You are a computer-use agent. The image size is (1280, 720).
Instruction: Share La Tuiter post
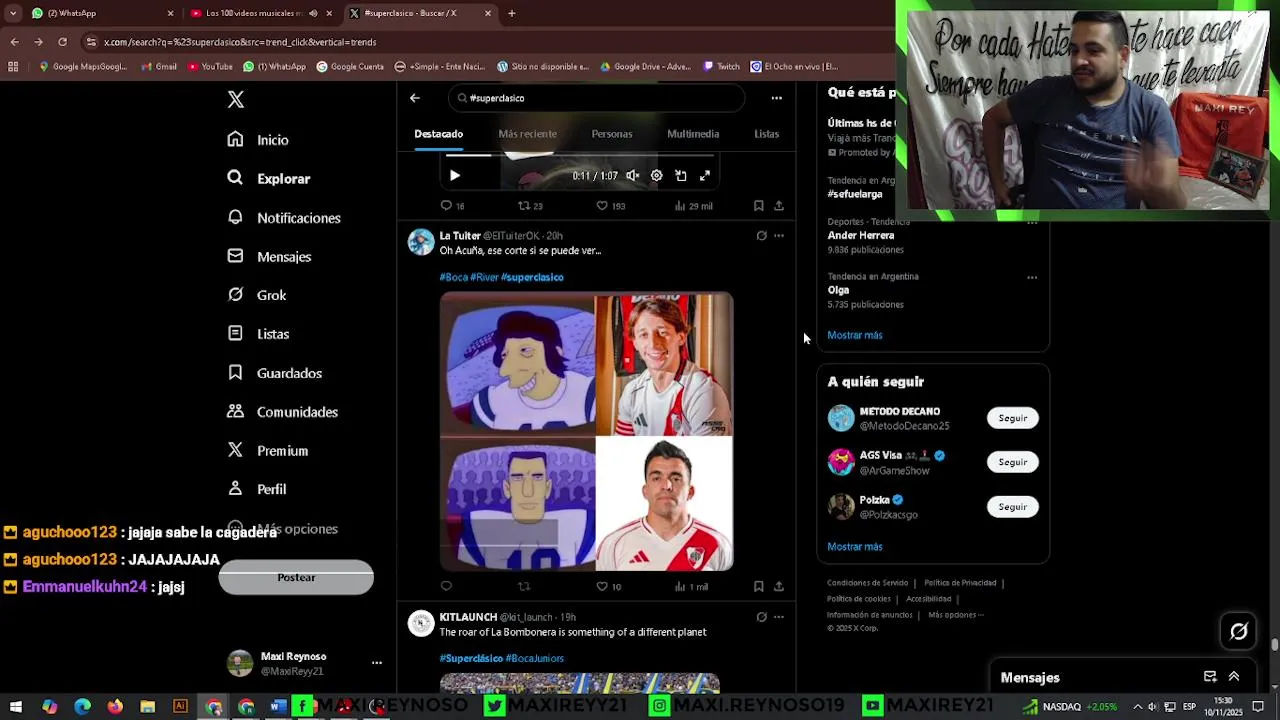click(x=779, y=587)
